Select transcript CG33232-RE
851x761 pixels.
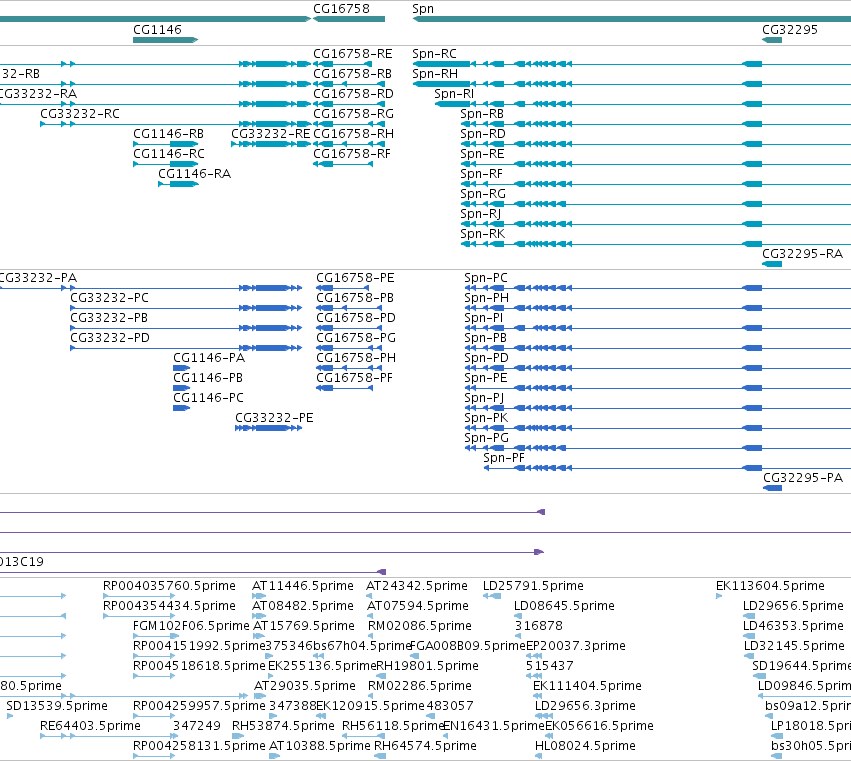pos(271,134)
